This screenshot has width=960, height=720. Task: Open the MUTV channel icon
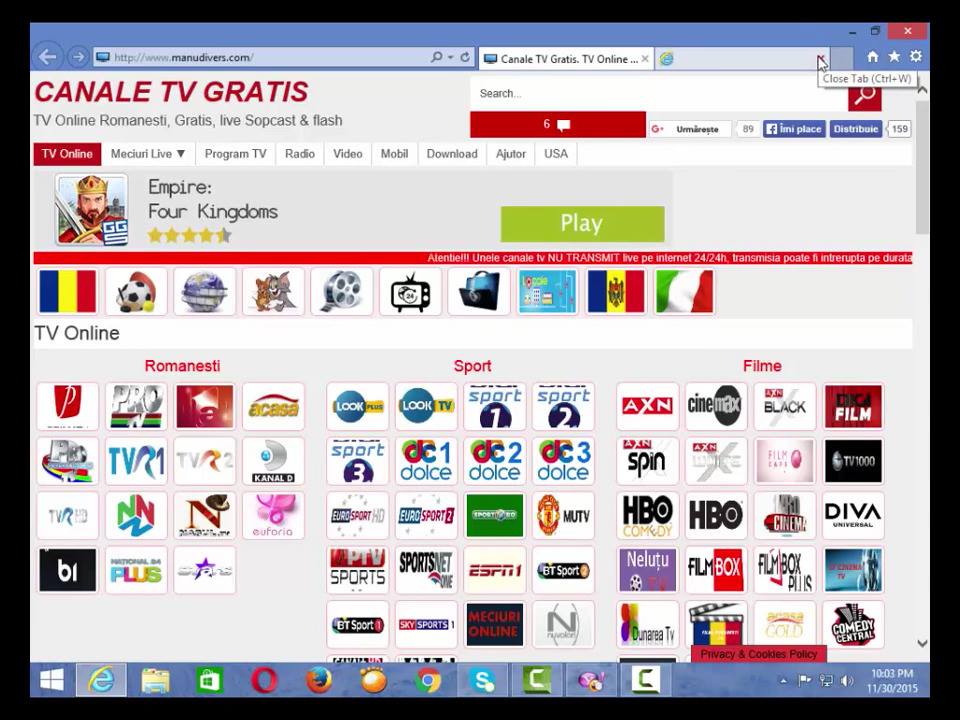click(563, 516)
